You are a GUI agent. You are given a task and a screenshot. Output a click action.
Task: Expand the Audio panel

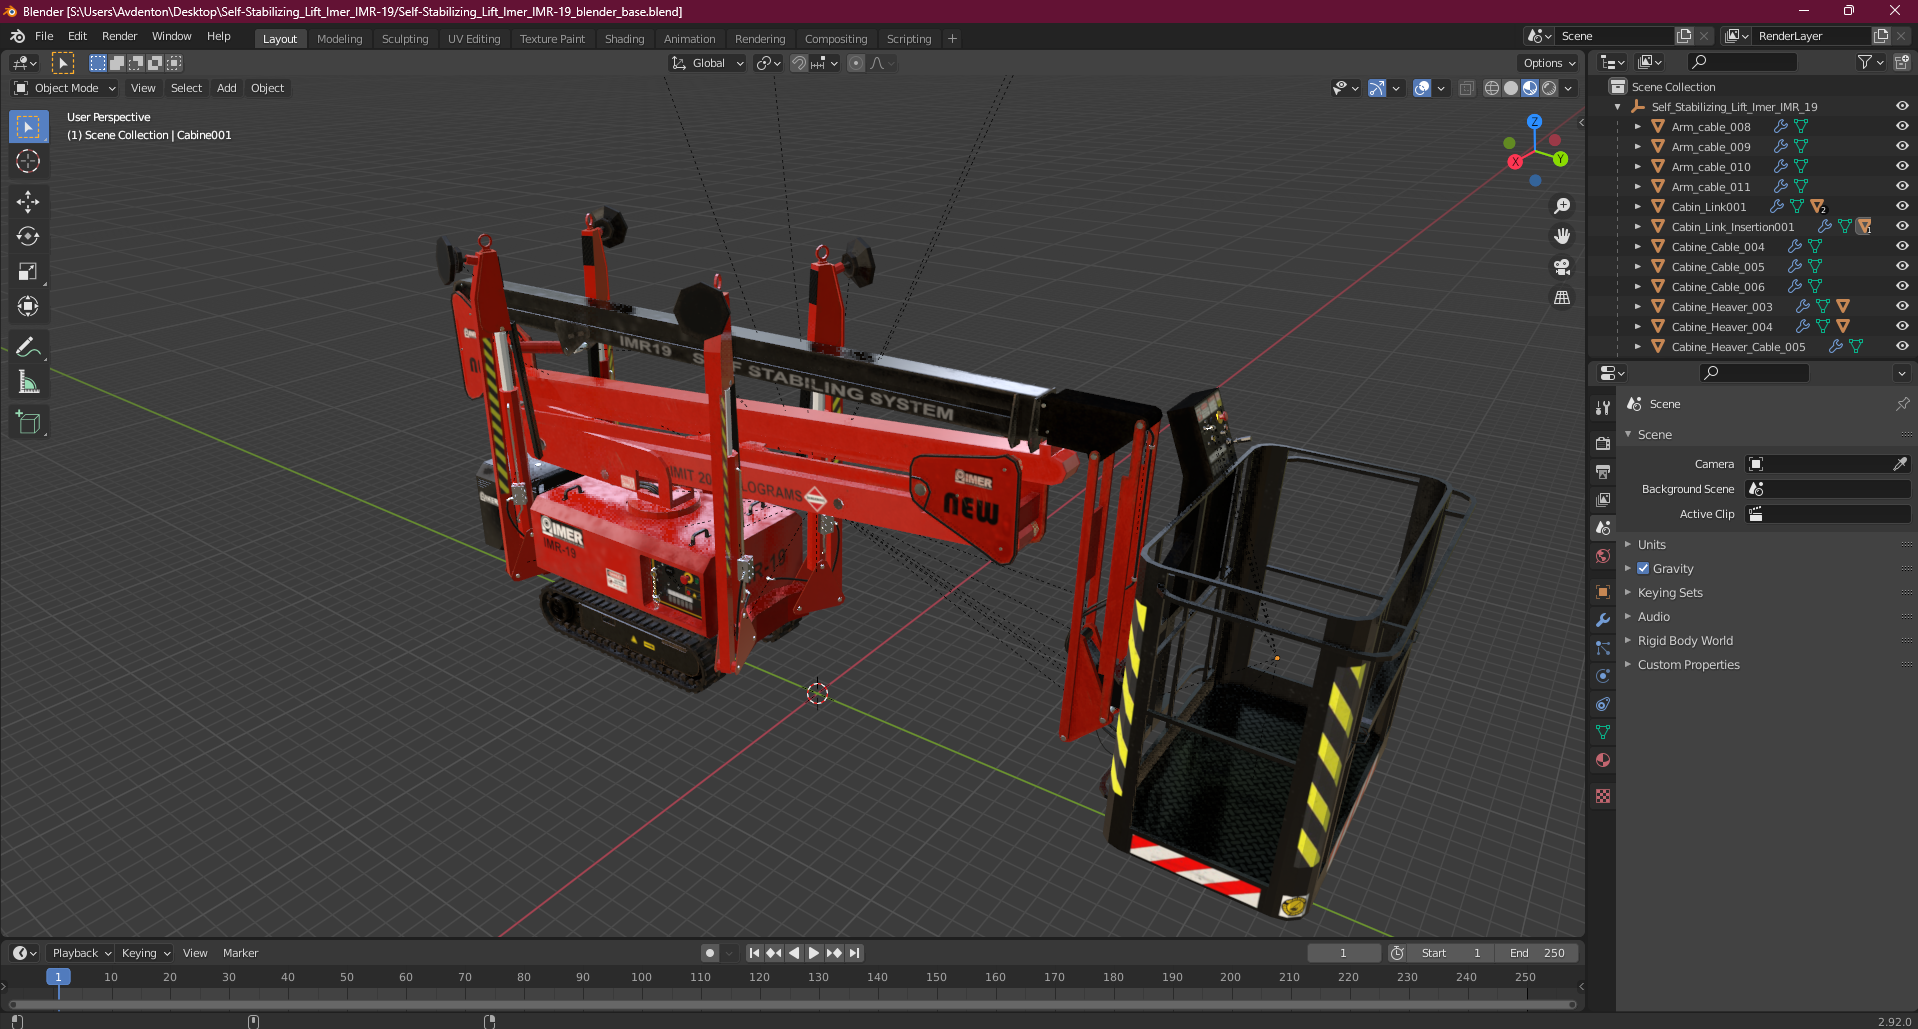pos(1653,616)
